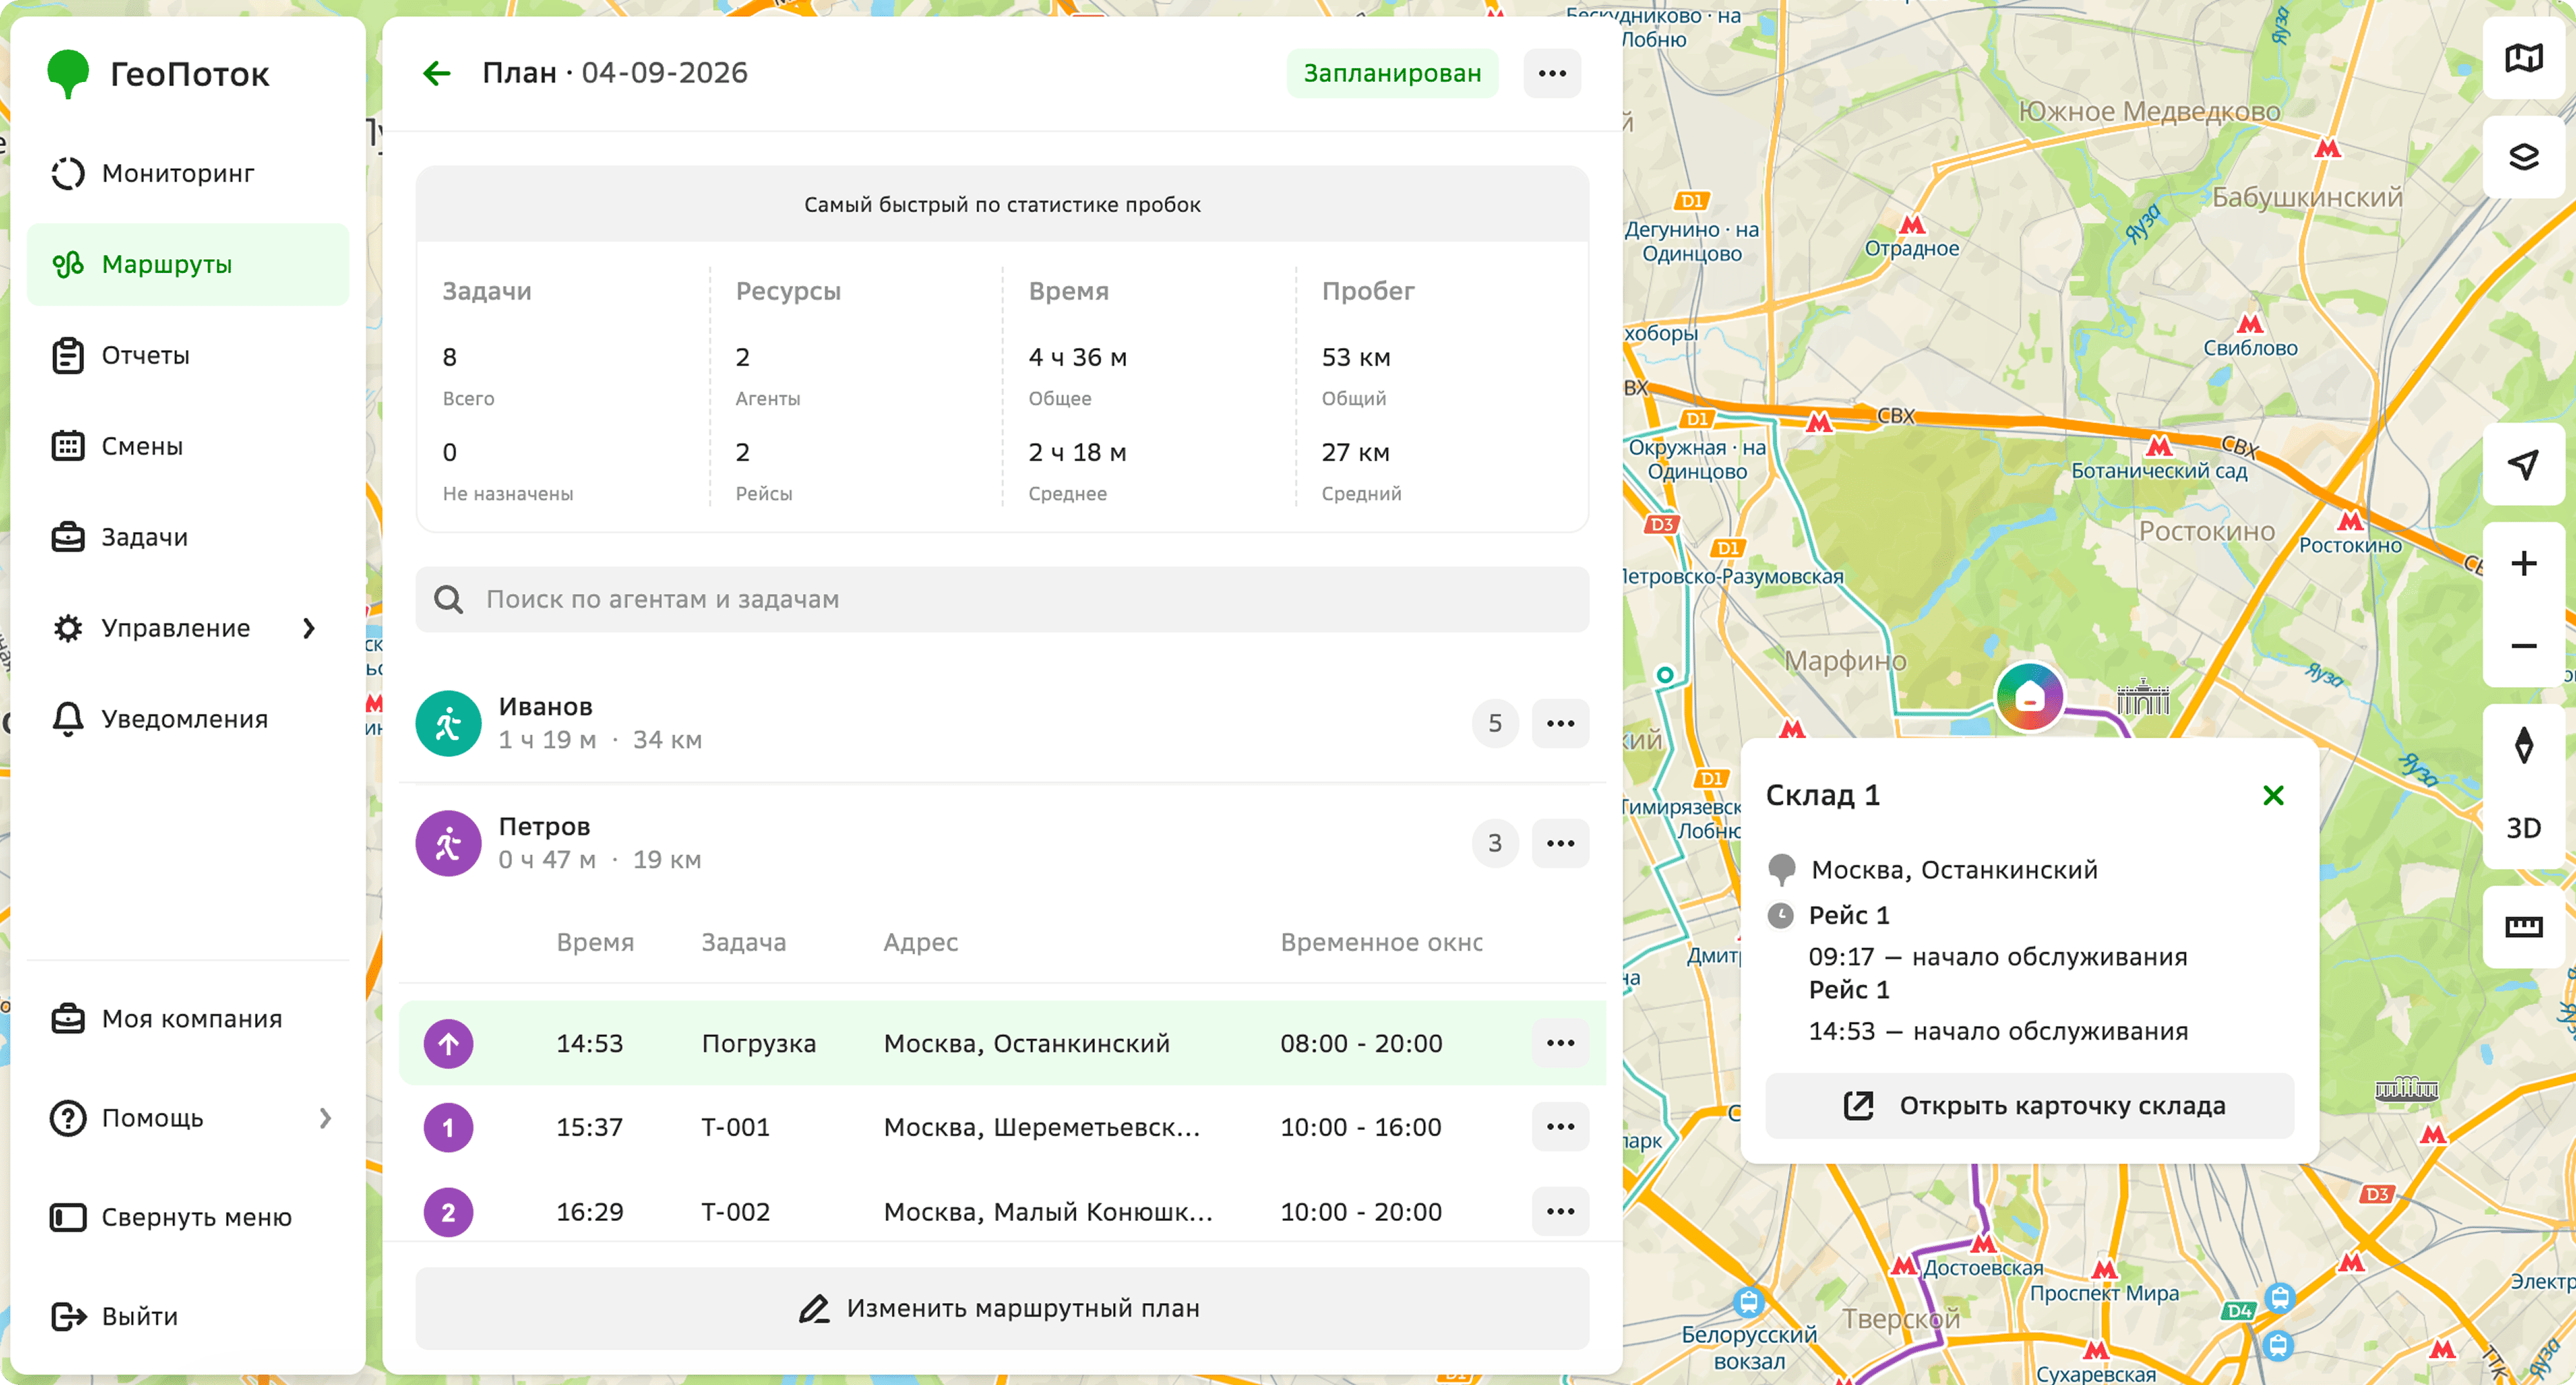This screenshot has width=2576, height=1385.
Task: Open Петров agent options menu
Action: point(1560,843)
